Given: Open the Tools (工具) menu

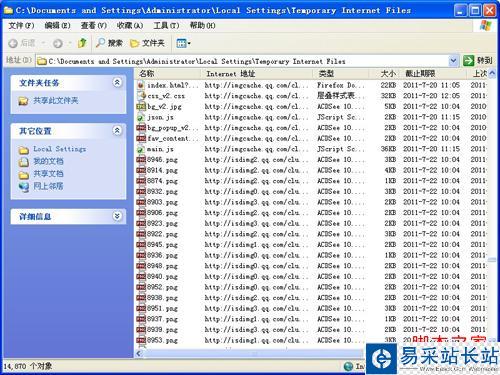Looking at the screenshot, I should coord(166,25).
